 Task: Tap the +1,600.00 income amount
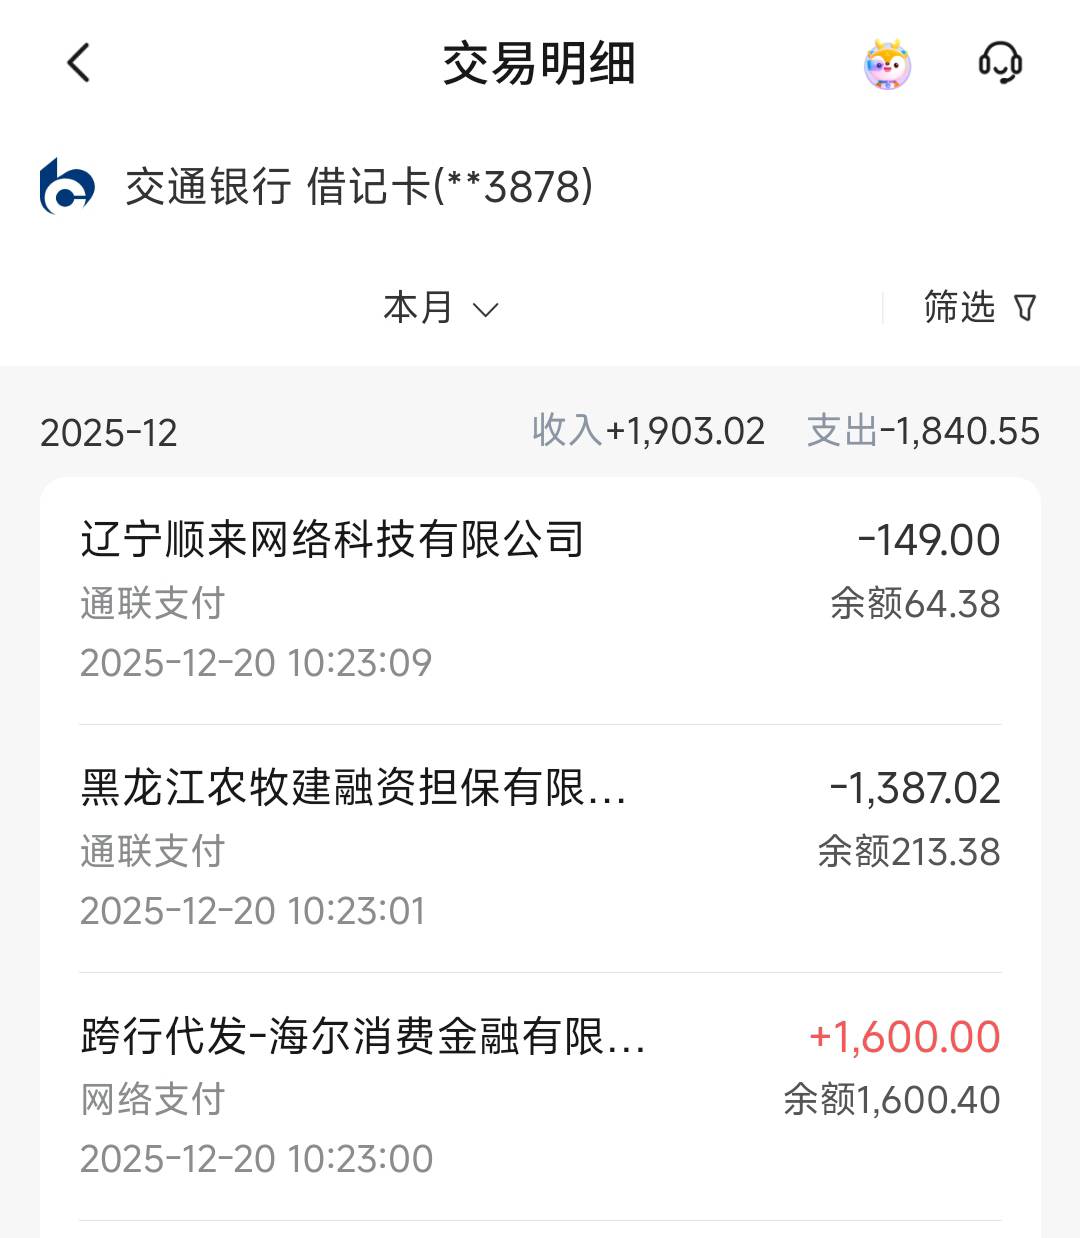pyautogui.click(x=904, y=1037)
